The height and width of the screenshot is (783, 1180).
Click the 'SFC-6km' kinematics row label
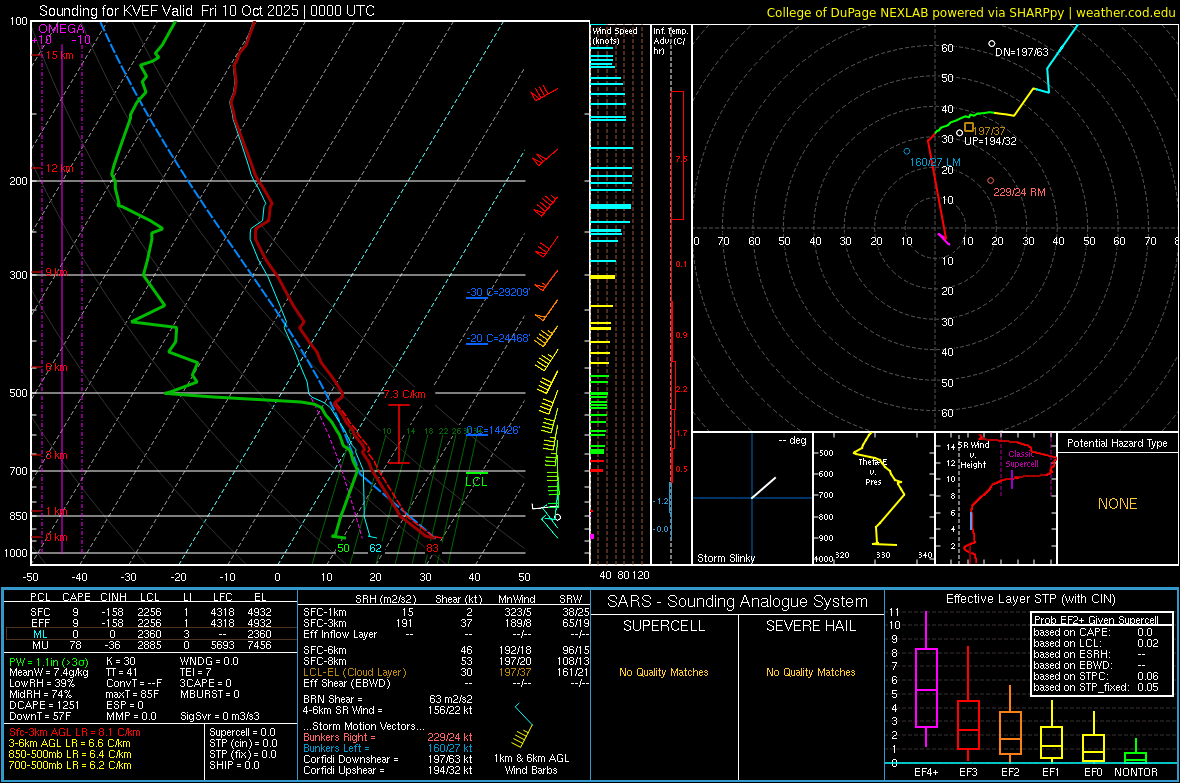tap(324, 650)
